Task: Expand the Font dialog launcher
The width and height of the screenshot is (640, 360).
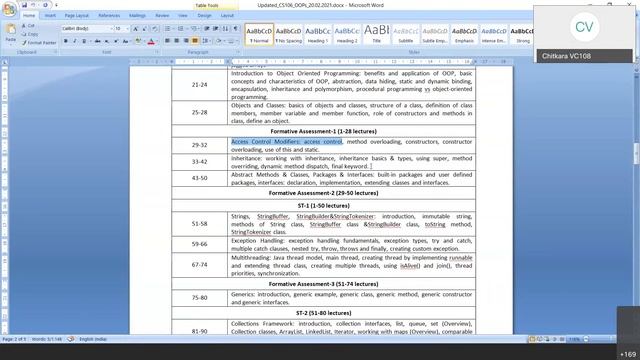Action: point(157,52)
